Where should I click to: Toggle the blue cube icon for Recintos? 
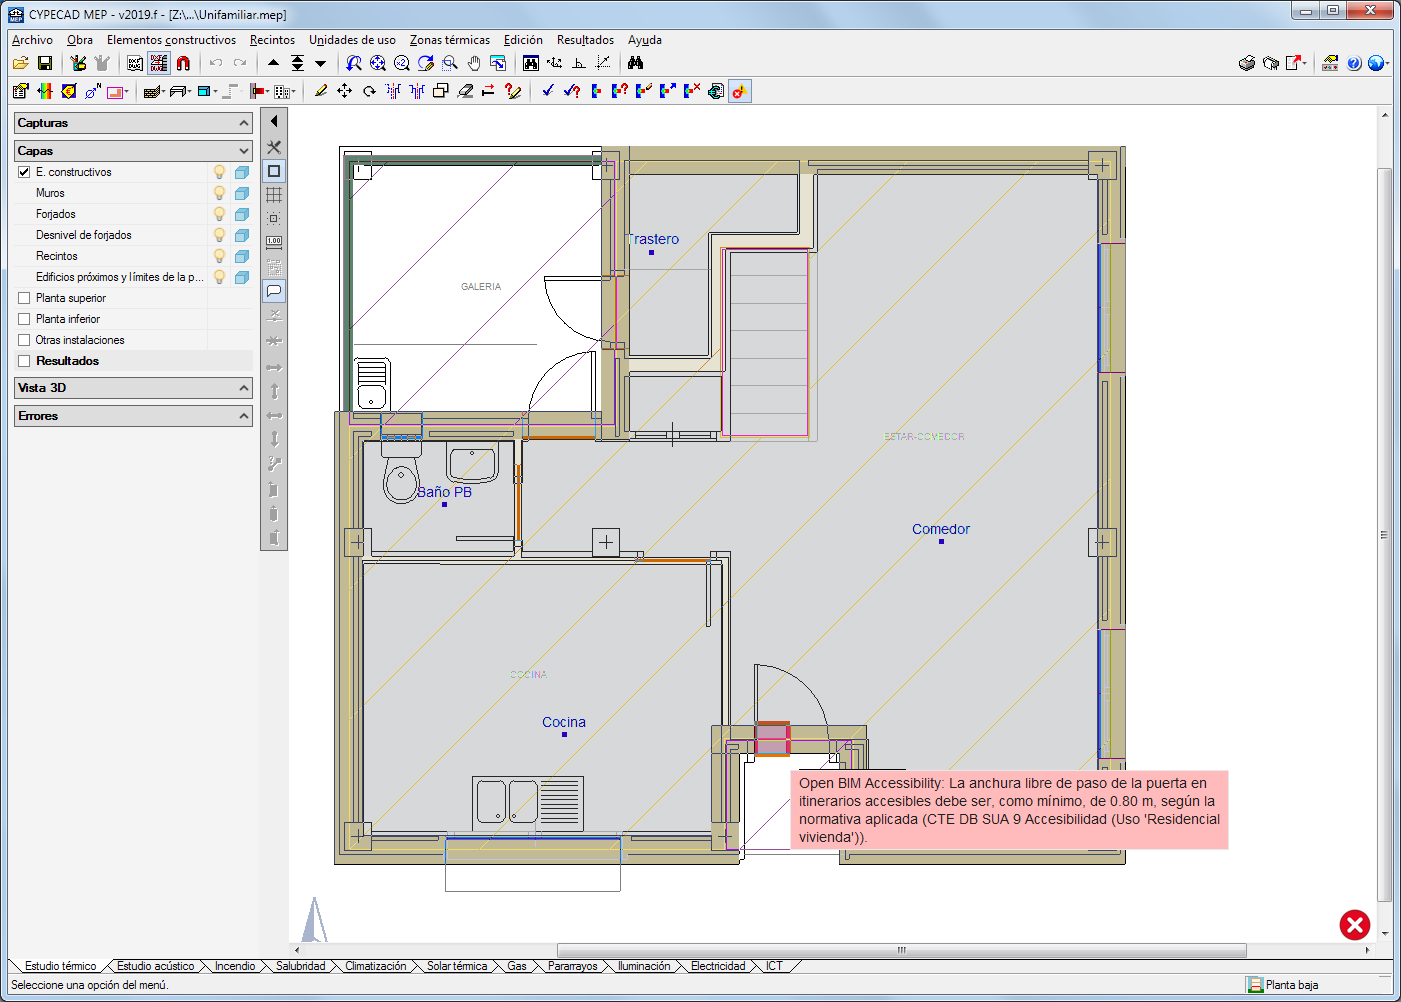242,256
